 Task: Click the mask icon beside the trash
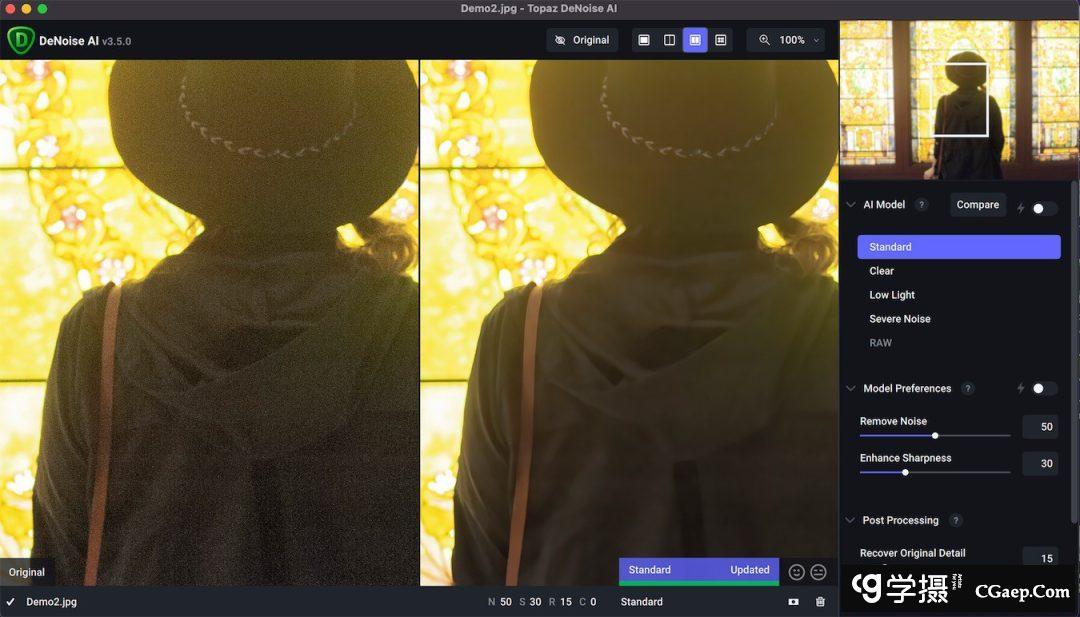[x=793, y=602]
